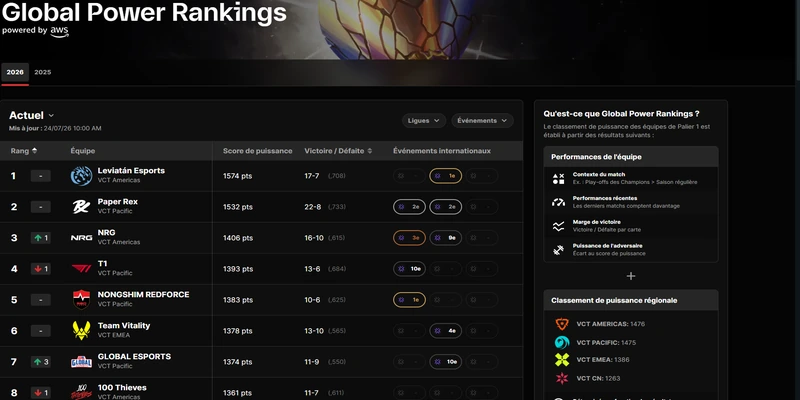This screenshot has height=400, width=800.
Task: Click Paper Rex's first 2e event badge
Action: 409,207
